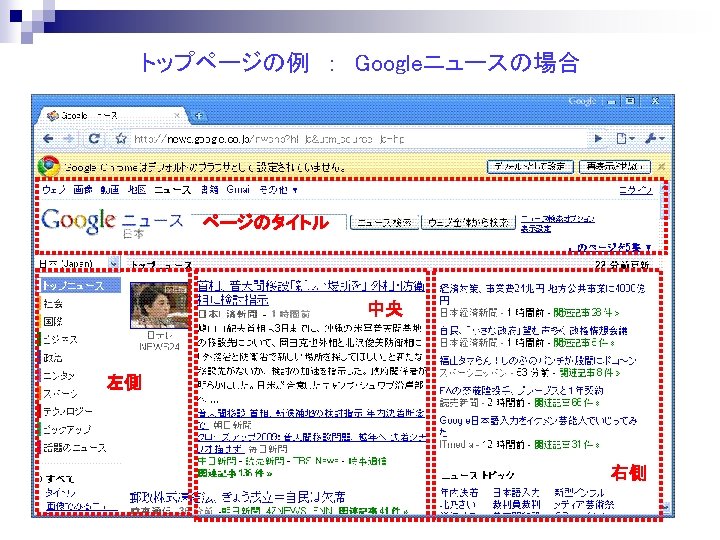Viewport: 720px width, 540px height.
Task: Open the 日本語入力 topic link under ニュース トピック
Action: (516, 493)
